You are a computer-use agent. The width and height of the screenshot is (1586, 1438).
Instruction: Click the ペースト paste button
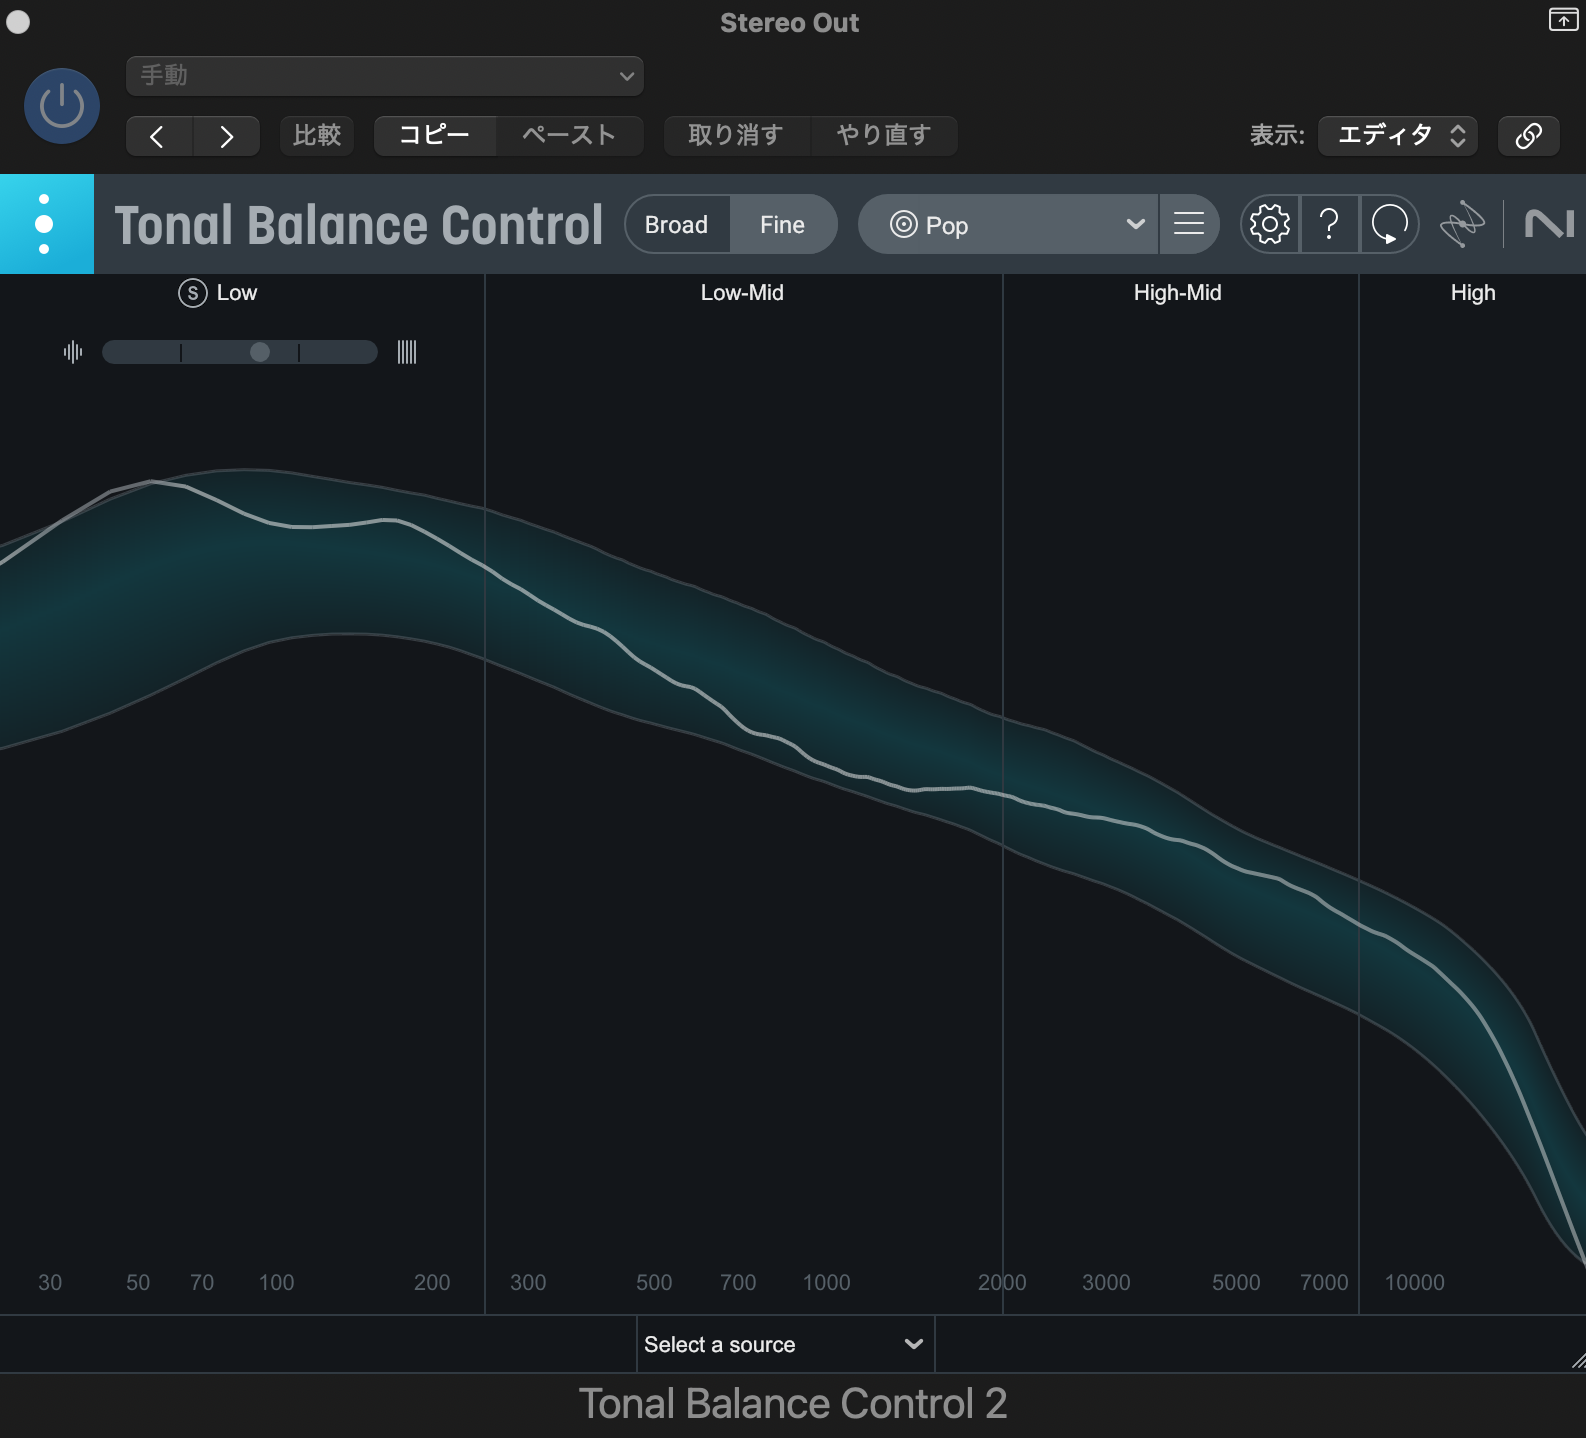coord(569,136)
